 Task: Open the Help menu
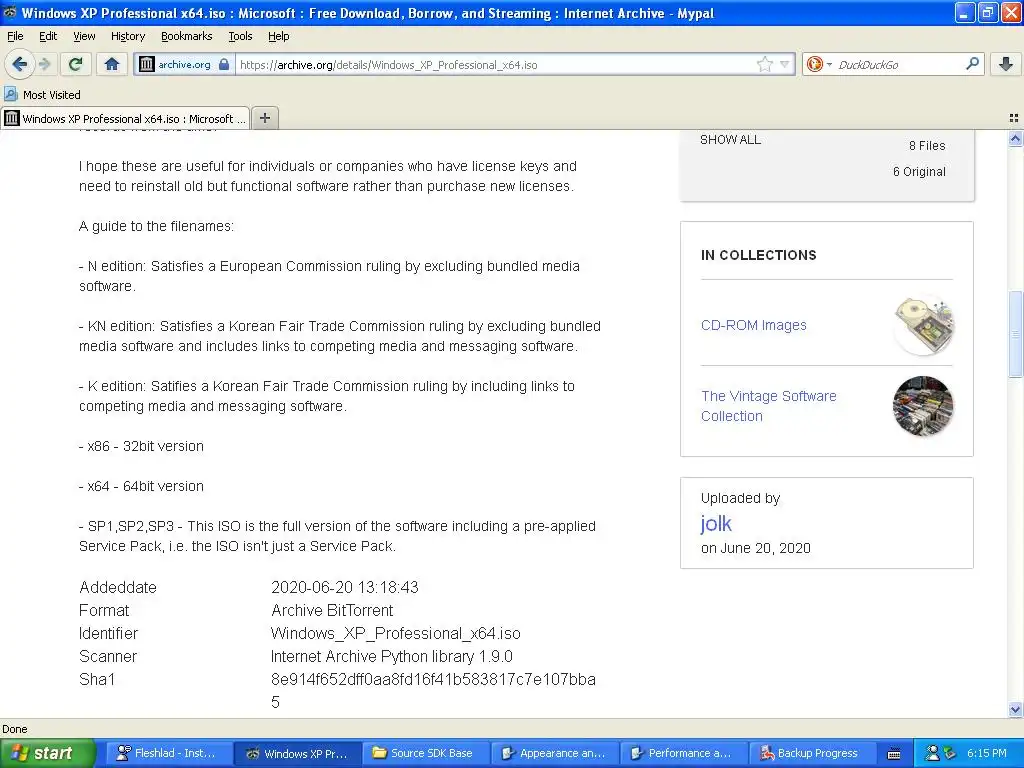click(278, 36)
